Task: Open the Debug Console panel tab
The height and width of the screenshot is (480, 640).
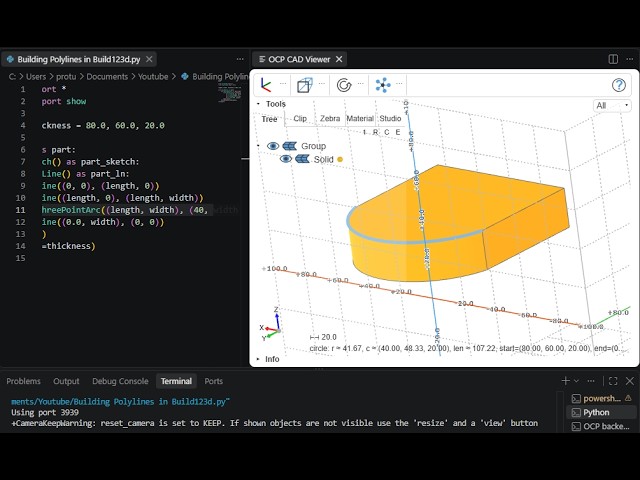Action: 120,381
